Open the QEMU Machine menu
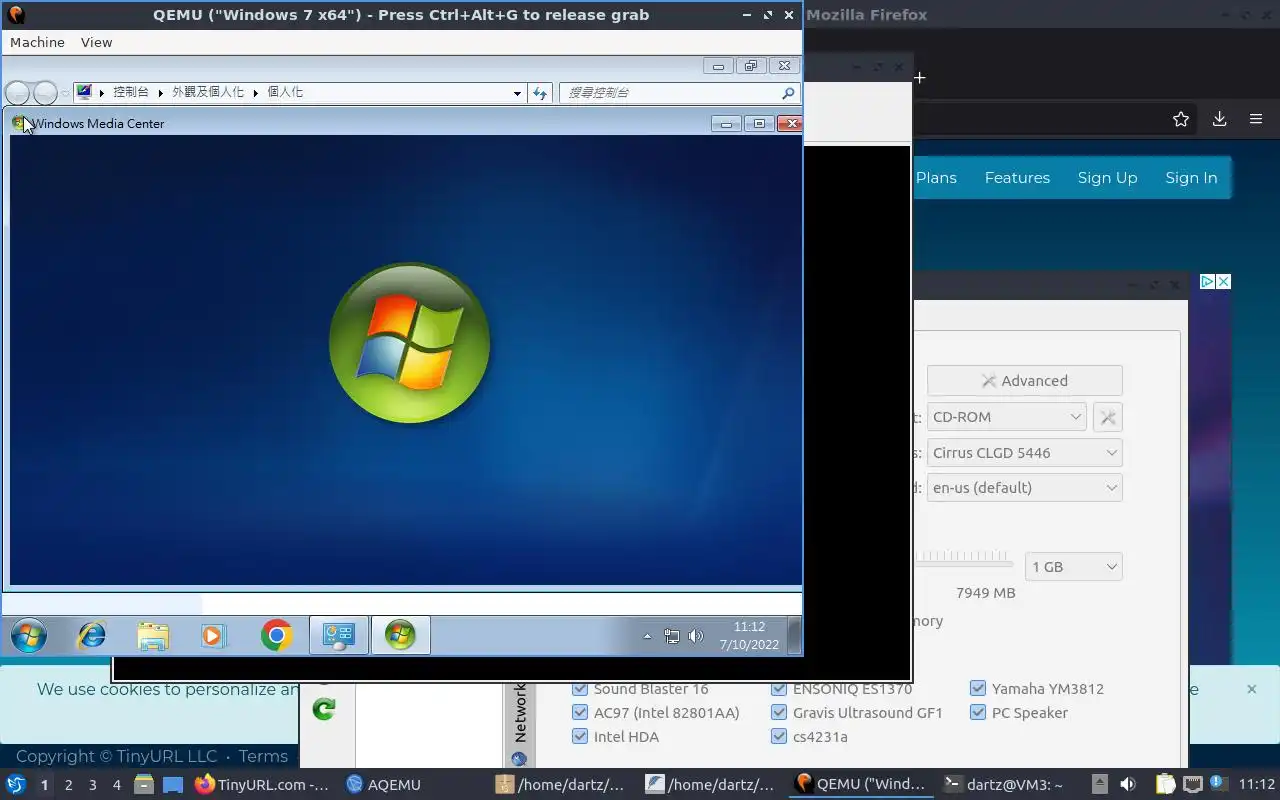The height and width of the screenshot is (800, 1280). click(x=37, y=42)
